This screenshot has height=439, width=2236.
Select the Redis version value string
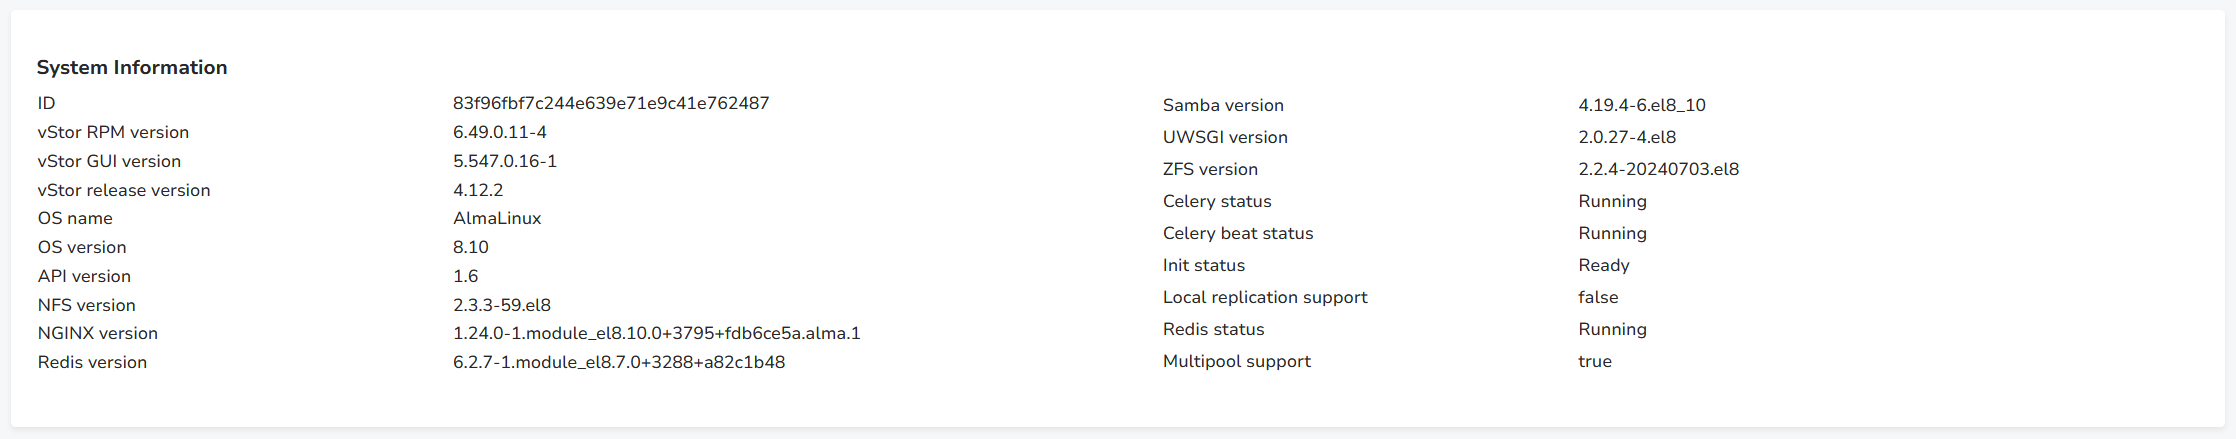click(618, 362)
